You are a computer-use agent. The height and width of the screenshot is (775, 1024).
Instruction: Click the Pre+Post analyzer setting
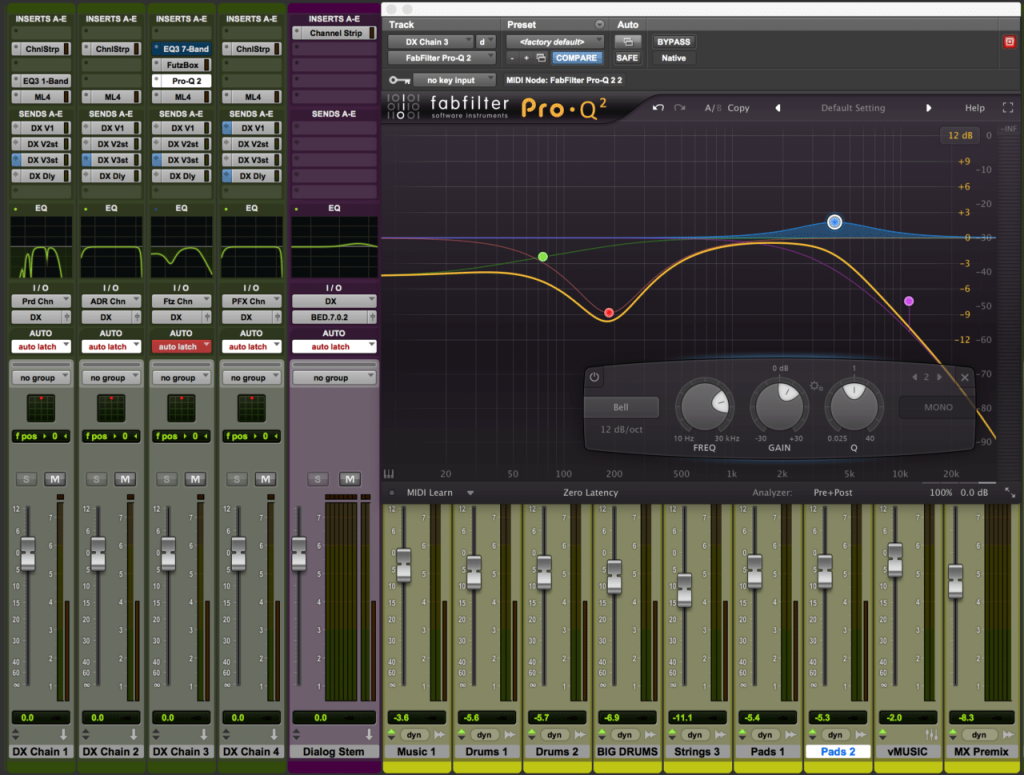[x=833, y=493]
